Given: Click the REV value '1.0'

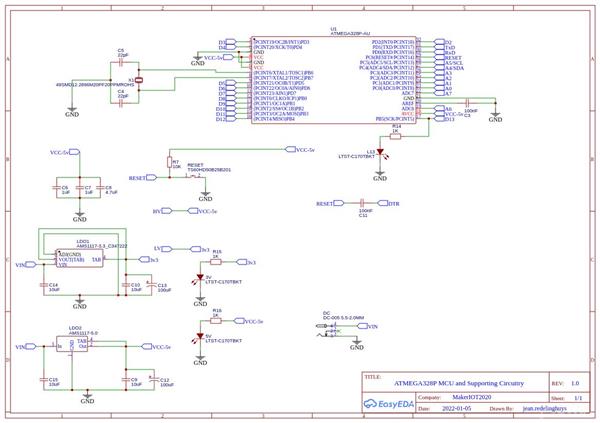Looking at the screenshot, I should [575, 383].
